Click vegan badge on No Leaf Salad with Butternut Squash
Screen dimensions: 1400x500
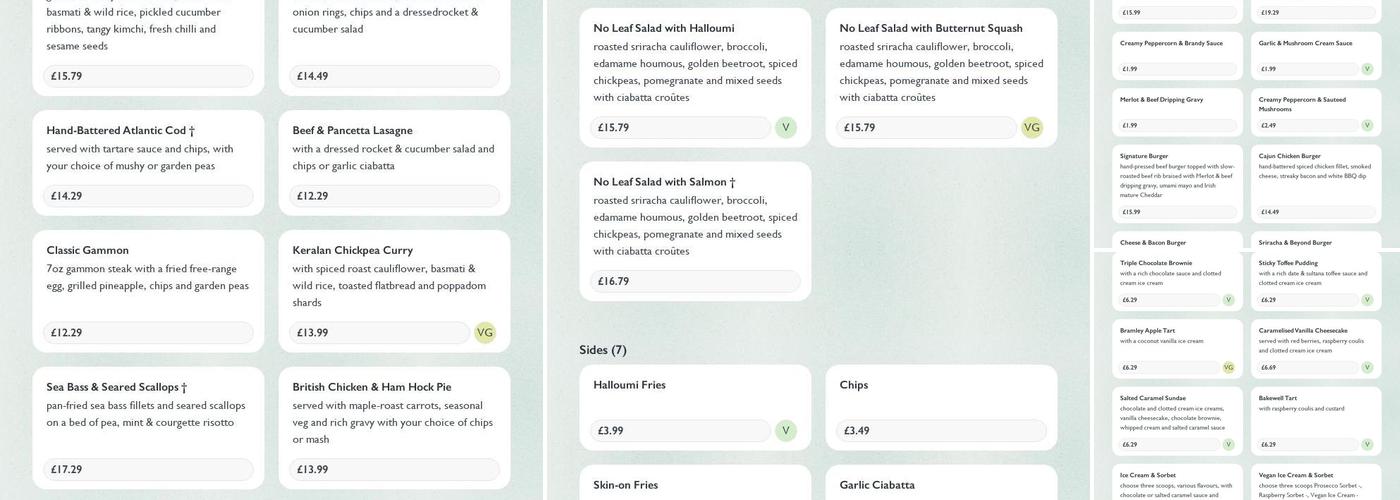[x=1032, y=128]
